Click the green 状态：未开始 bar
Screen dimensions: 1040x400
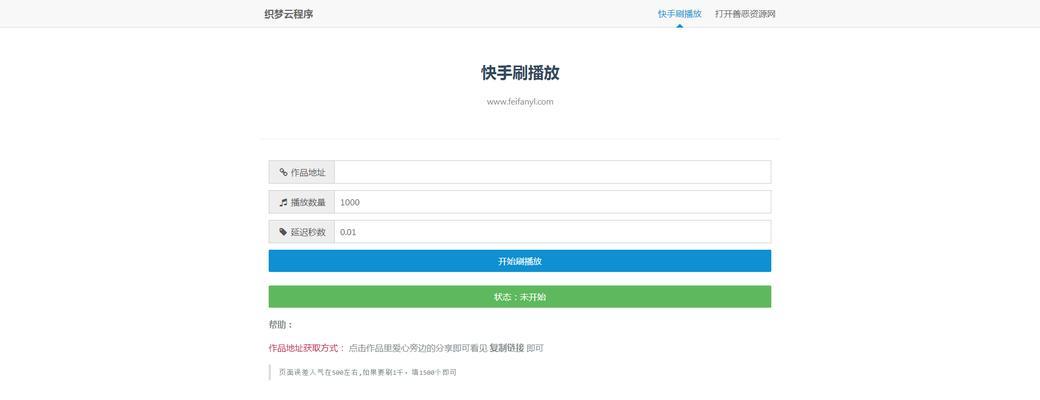click(x=519, y=297)
